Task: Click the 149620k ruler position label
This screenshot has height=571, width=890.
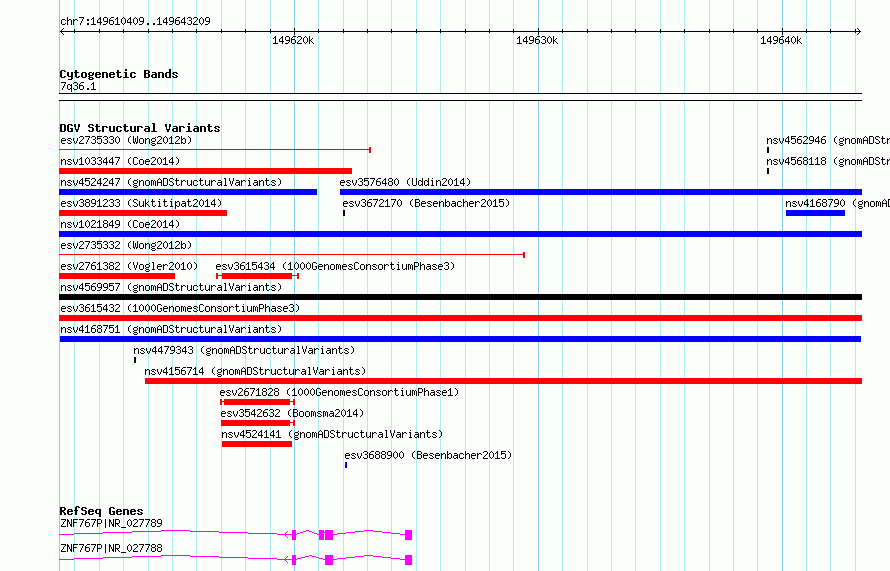Action: pyautogui.click(x=293, y=40)
